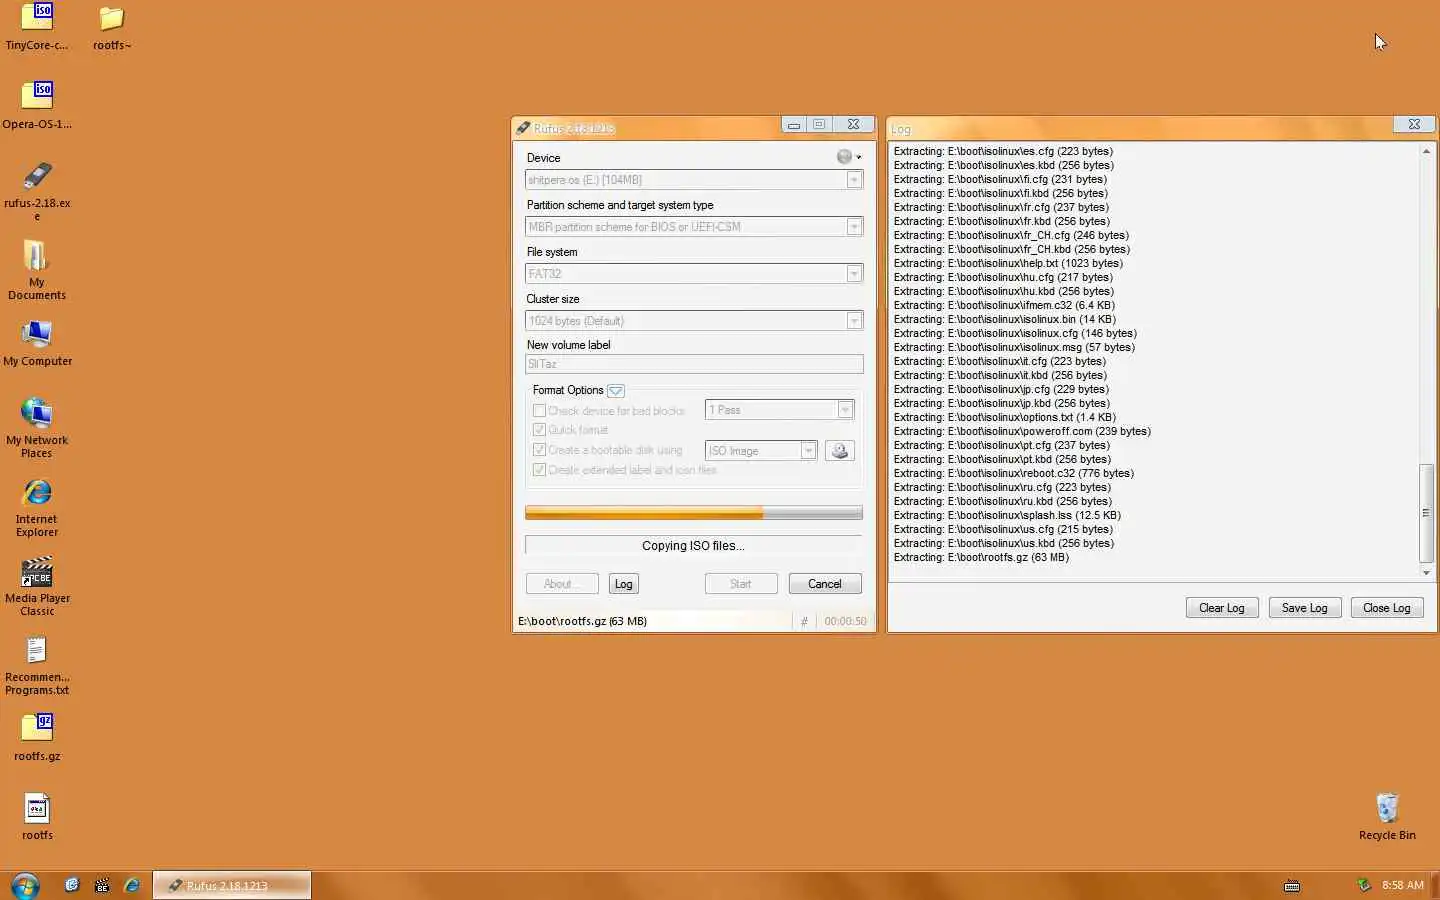The width and height of the screenshot is (1440, 900).
Task: Click Rufus language globe icon
Action: [845, 157]
